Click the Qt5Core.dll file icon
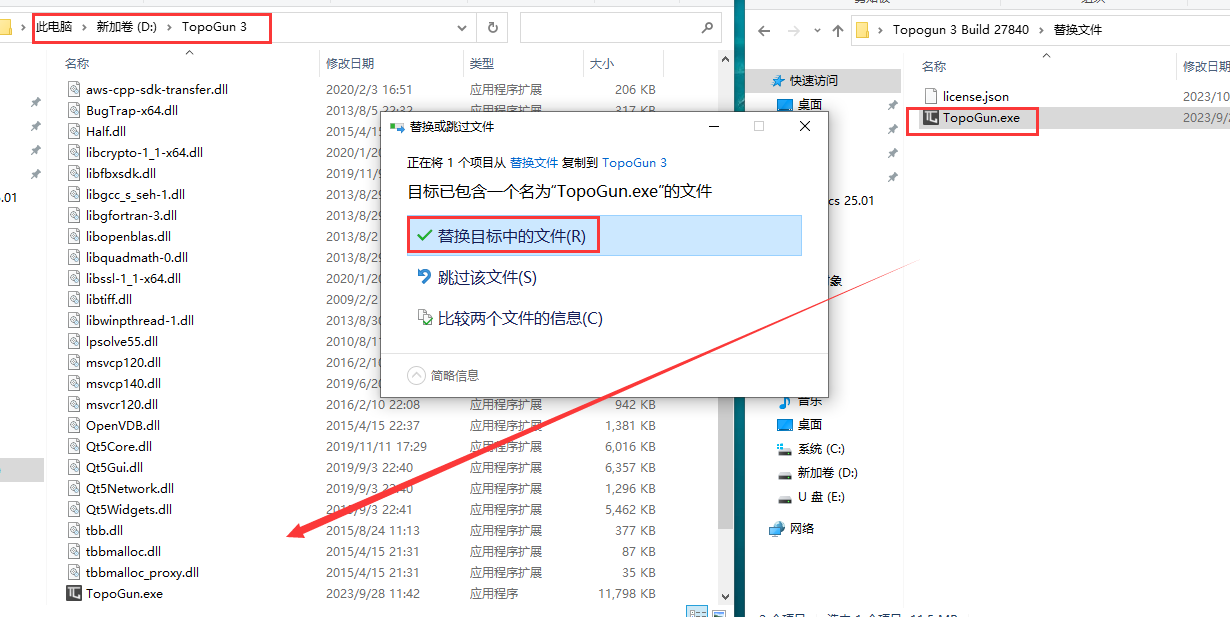The image size is (1230, 617). click(73, 446)
